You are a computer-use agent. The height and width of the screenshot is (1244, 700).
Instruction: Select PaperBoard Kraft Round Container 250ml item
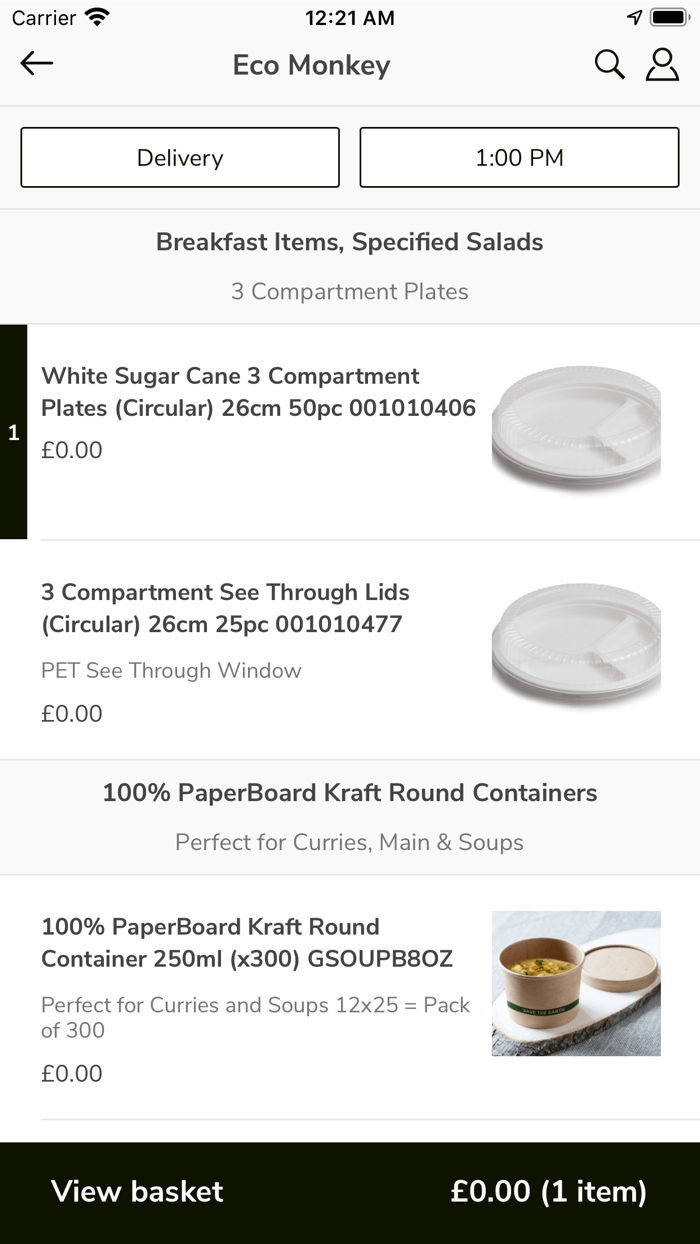click(x=247, y=943)
